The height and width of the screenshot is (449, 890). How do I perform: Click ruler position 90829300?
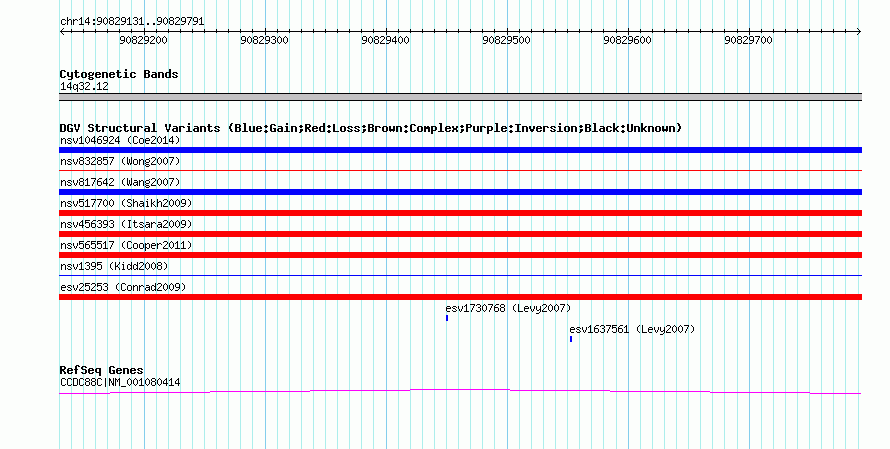coord(265,40)
